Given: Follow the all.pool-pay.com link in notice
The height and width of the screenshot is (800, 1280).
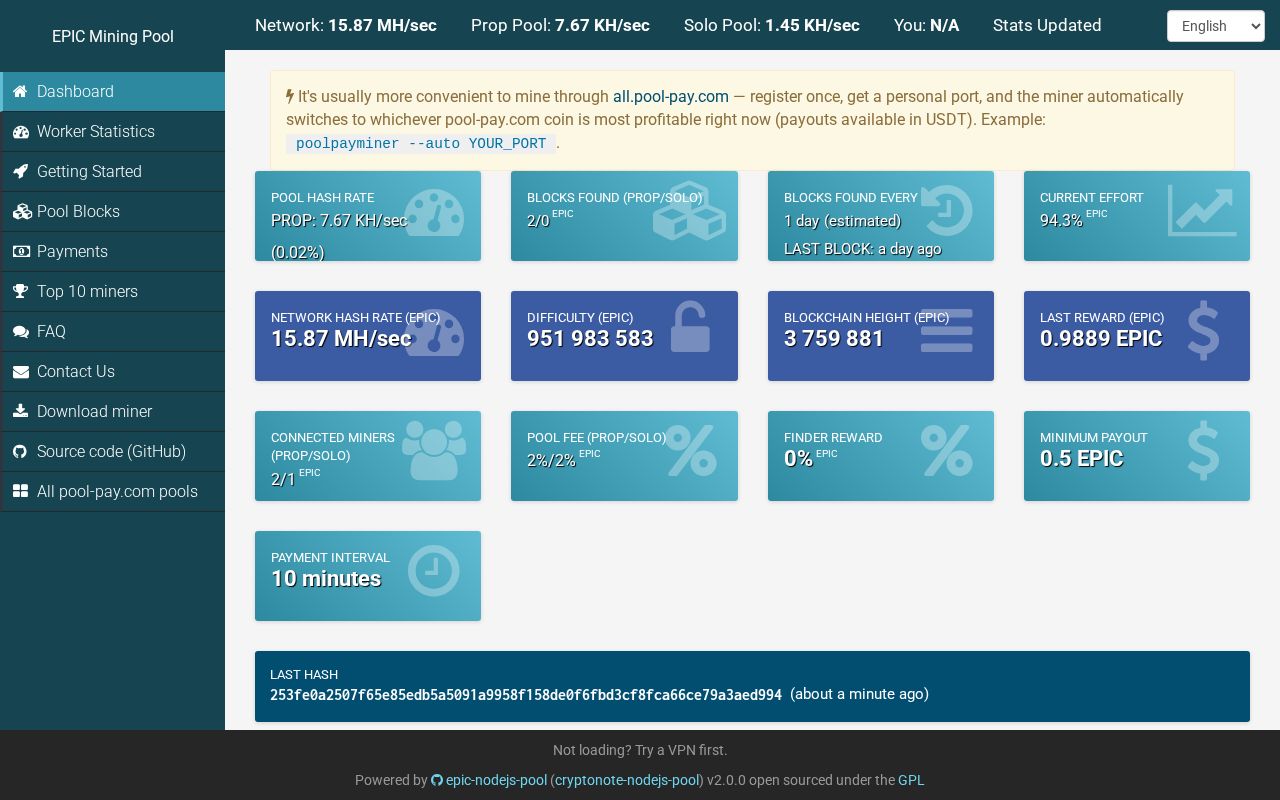Looking at the screenshot, I should click(671, 97).
